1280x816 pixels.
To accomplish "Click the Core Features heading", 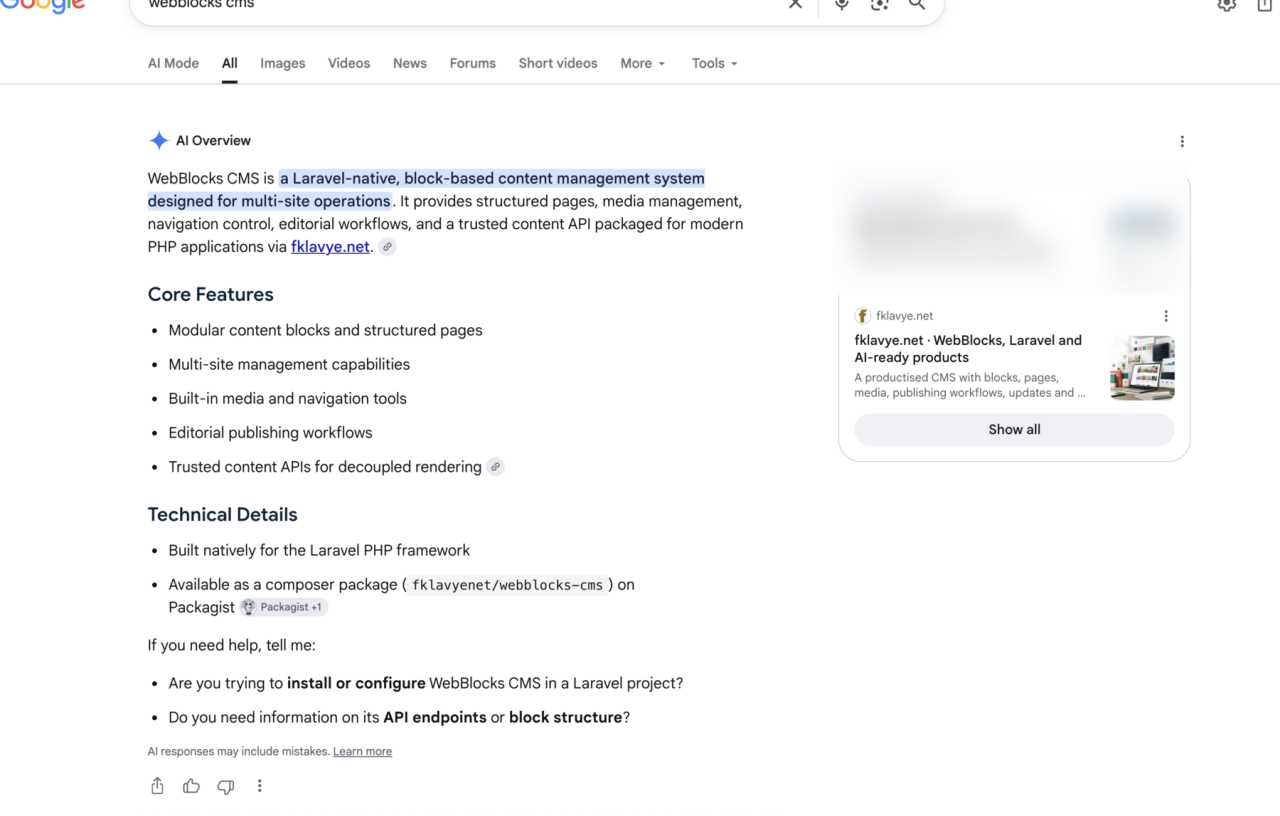I will pyautogui.click(x=210, y=295).
